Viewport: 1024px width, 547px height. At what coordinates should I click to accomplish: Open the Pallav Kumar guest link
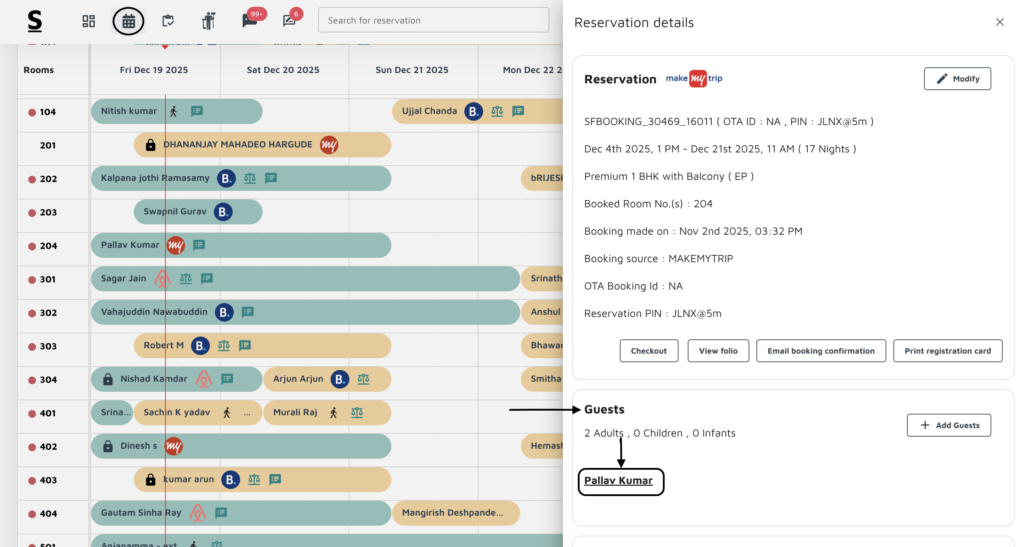click(618, 481)
